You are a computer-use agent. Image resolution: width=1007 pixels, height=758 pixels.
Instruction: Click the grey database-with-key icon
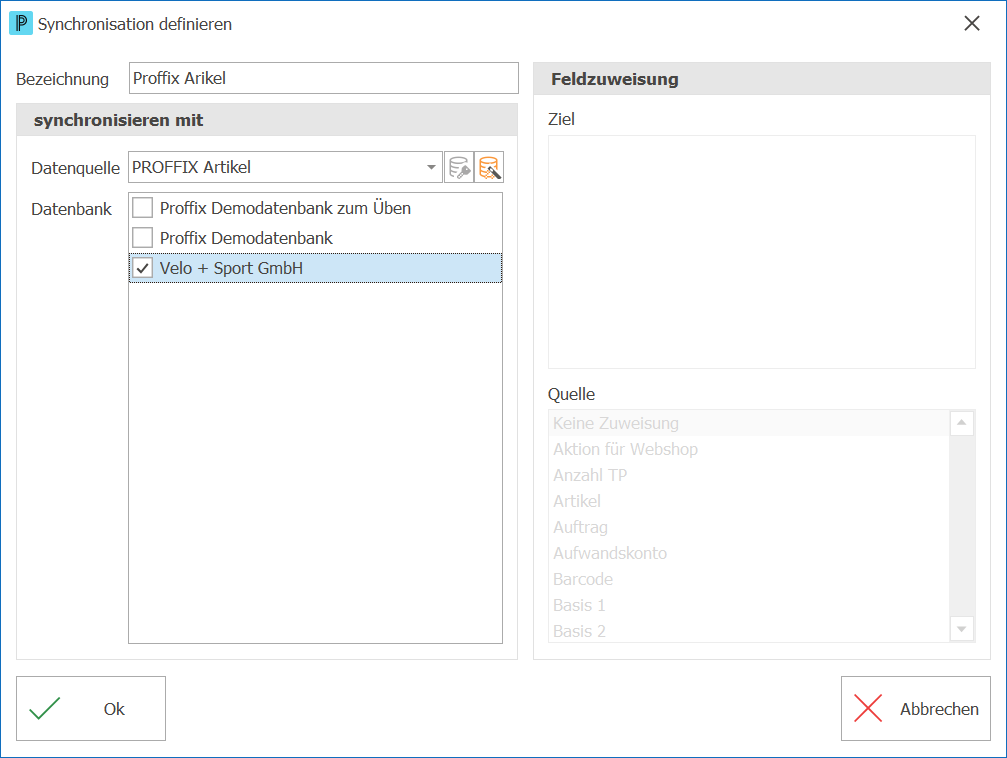[459, 168]
